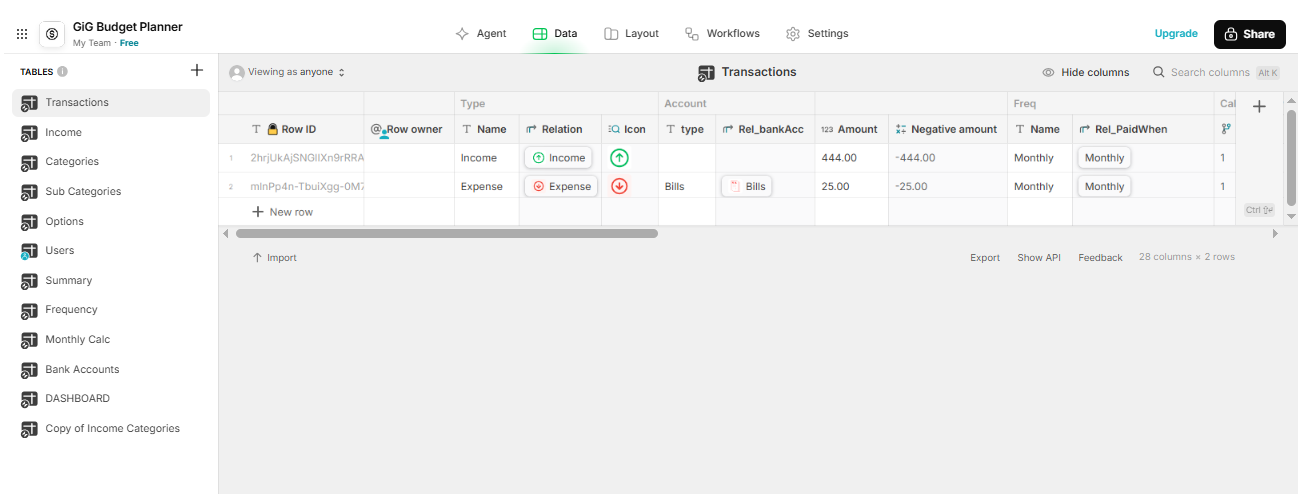
Task: Open the Users table
Action: tap(111, 250)
